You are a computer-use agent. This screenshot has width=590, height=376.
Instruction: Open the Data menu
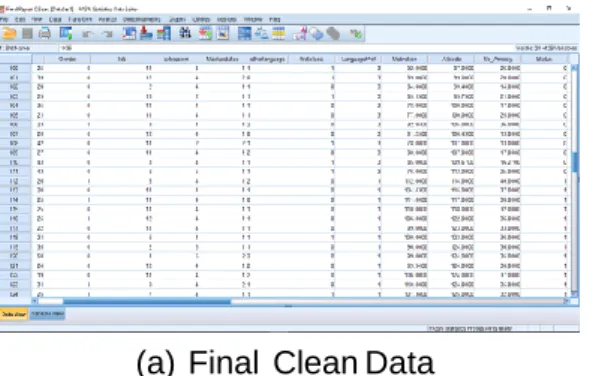pyautogui.click(x=55, y=19)
